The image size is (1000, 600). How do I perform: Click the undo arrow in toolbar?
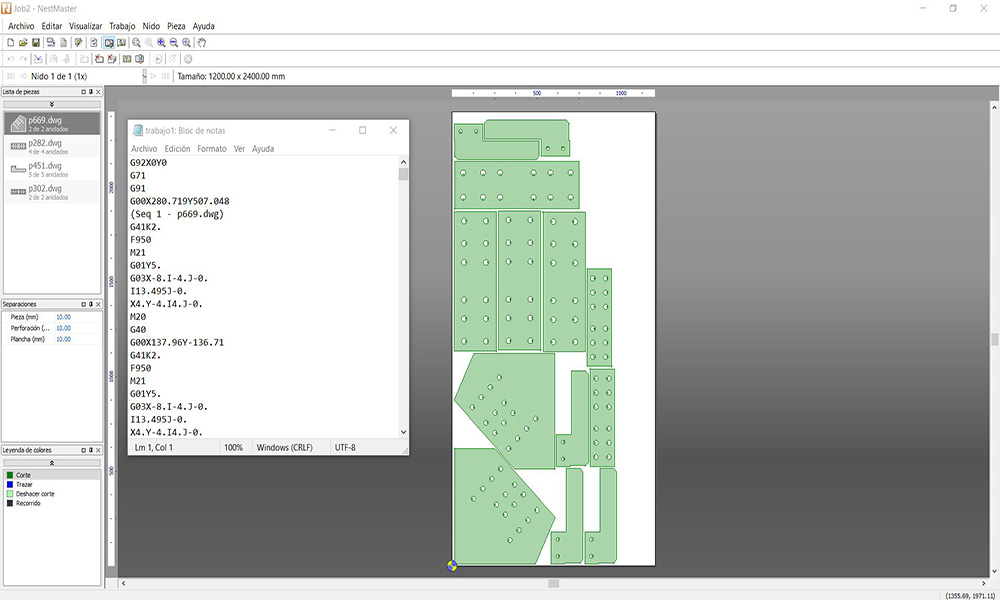point(10,59)
